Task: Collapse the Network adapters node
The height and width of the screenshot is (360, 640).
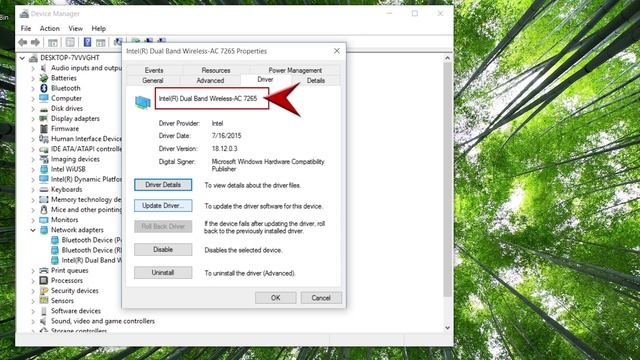Action: pyautogui.click(x=33, y=230)
